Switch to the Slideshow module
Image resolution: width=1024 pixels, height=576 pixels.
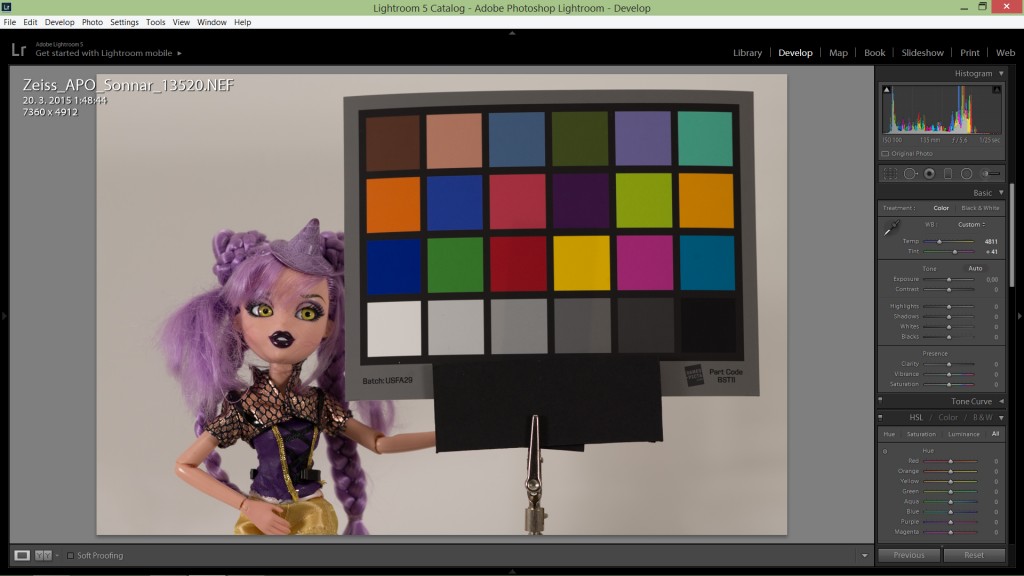[x=922, y=53]
